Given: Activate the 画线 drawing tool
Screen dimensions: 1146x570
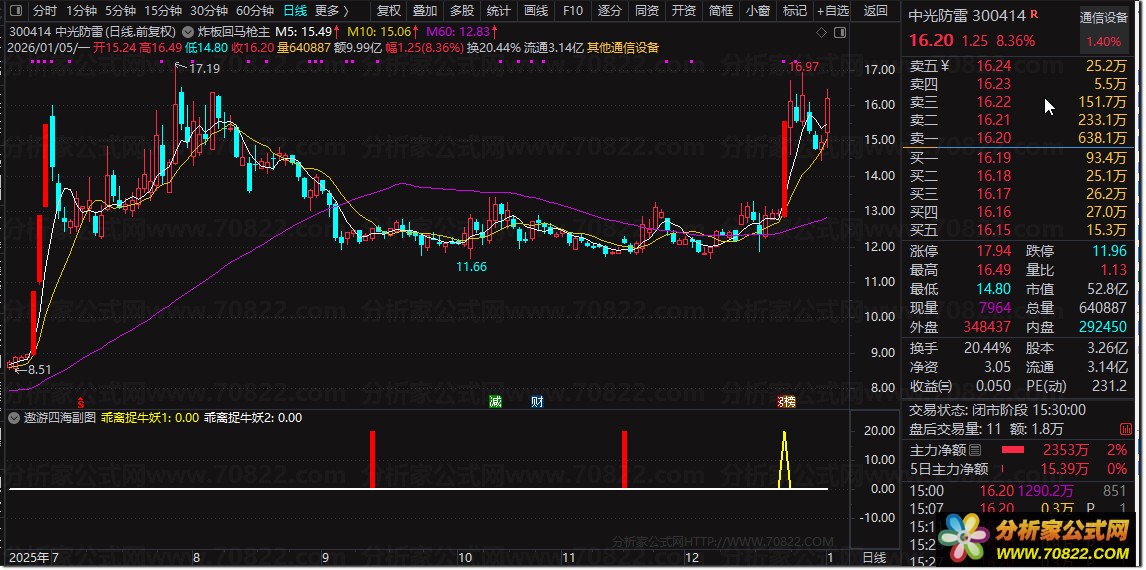Looking at the screenshot, I should pos(536,11).
